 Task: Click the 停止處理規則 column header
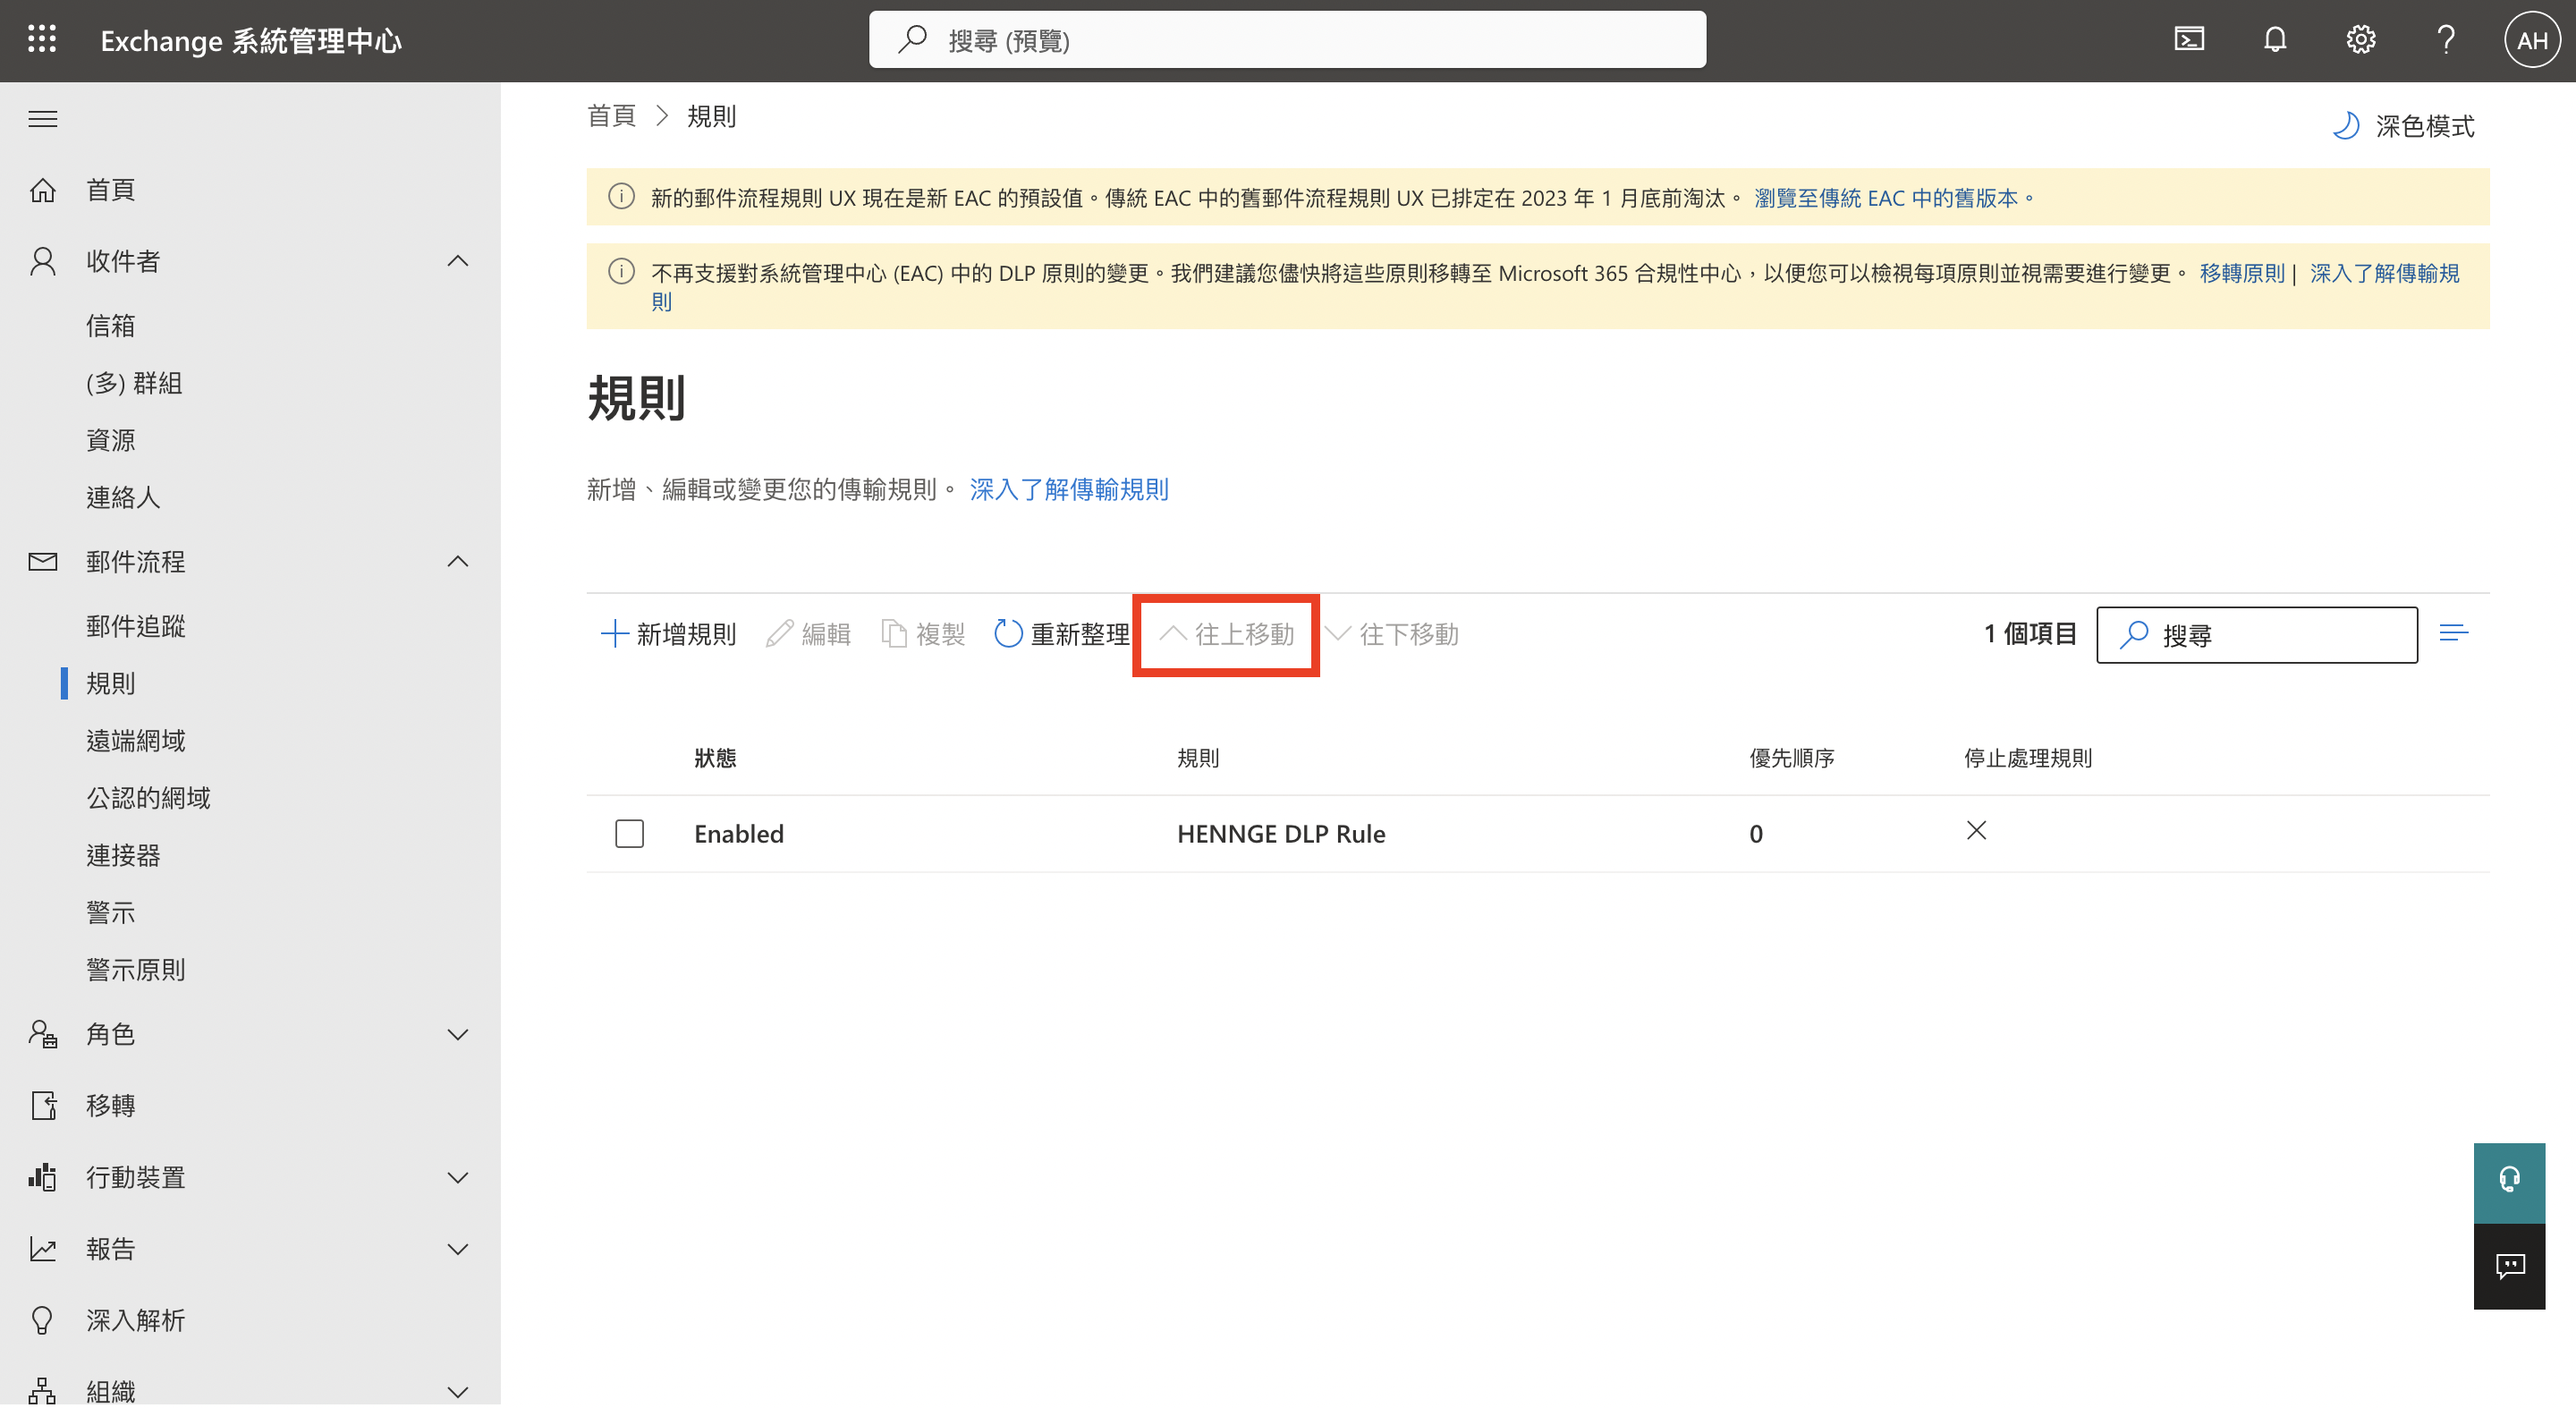(2027, 758)
